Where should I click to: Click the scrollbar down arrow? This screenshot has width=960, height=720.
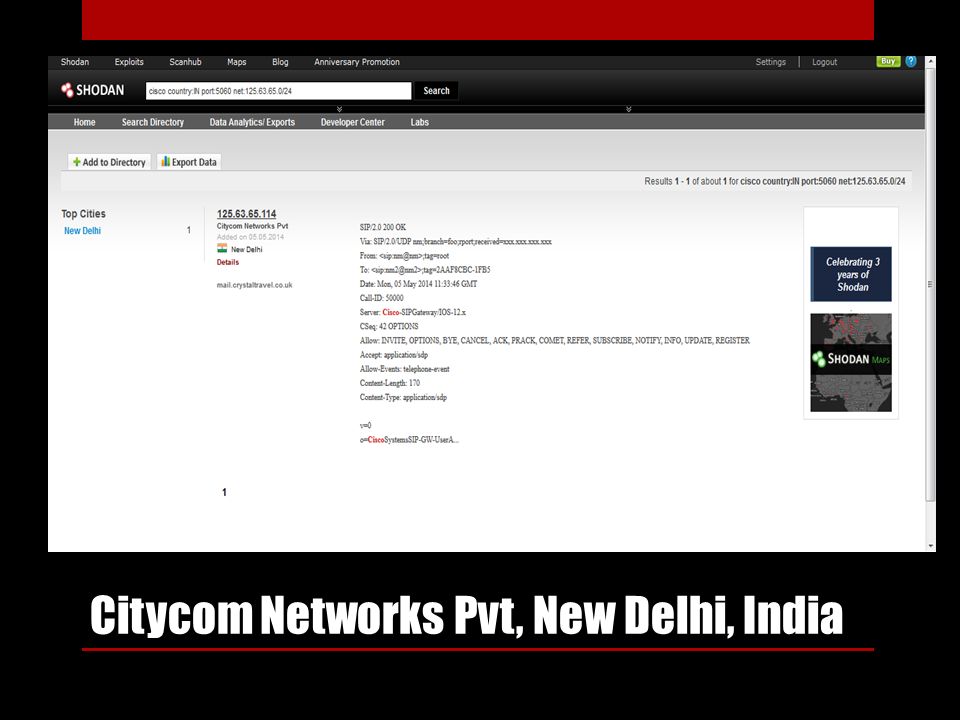931,546
